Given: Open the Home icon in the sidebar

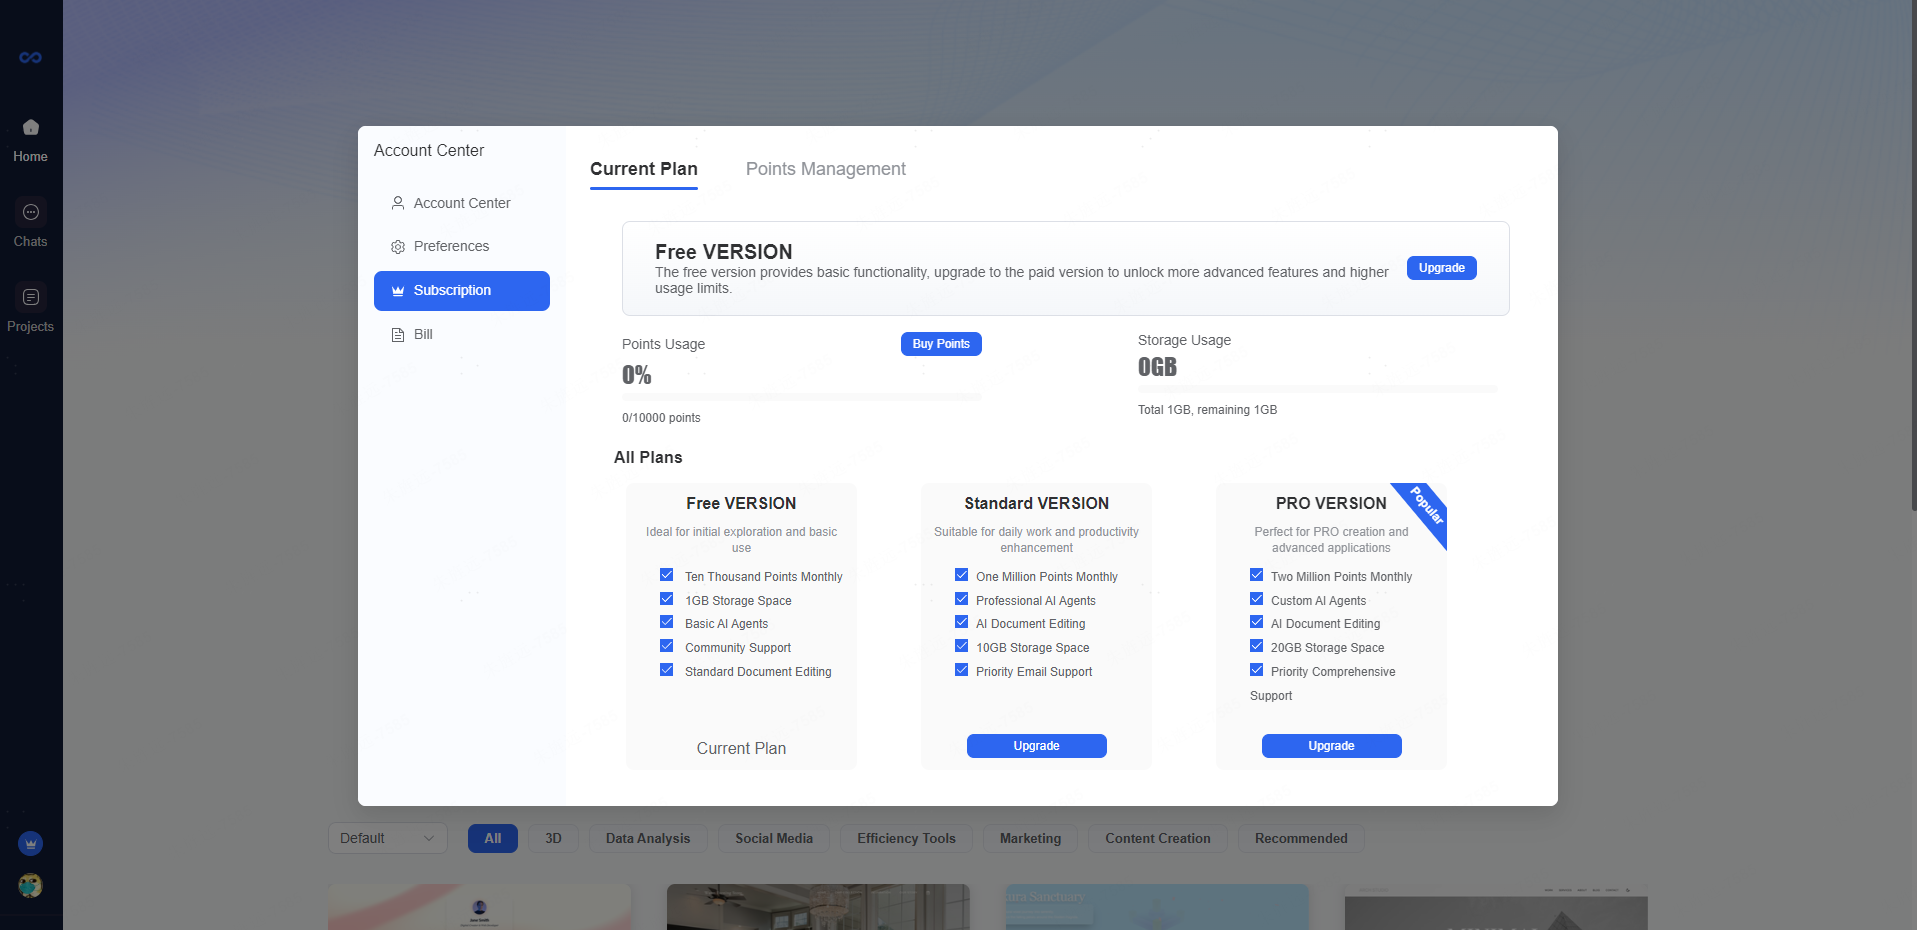Looking at the screenshot, I should pyautogui.click(x=30, y=128).
